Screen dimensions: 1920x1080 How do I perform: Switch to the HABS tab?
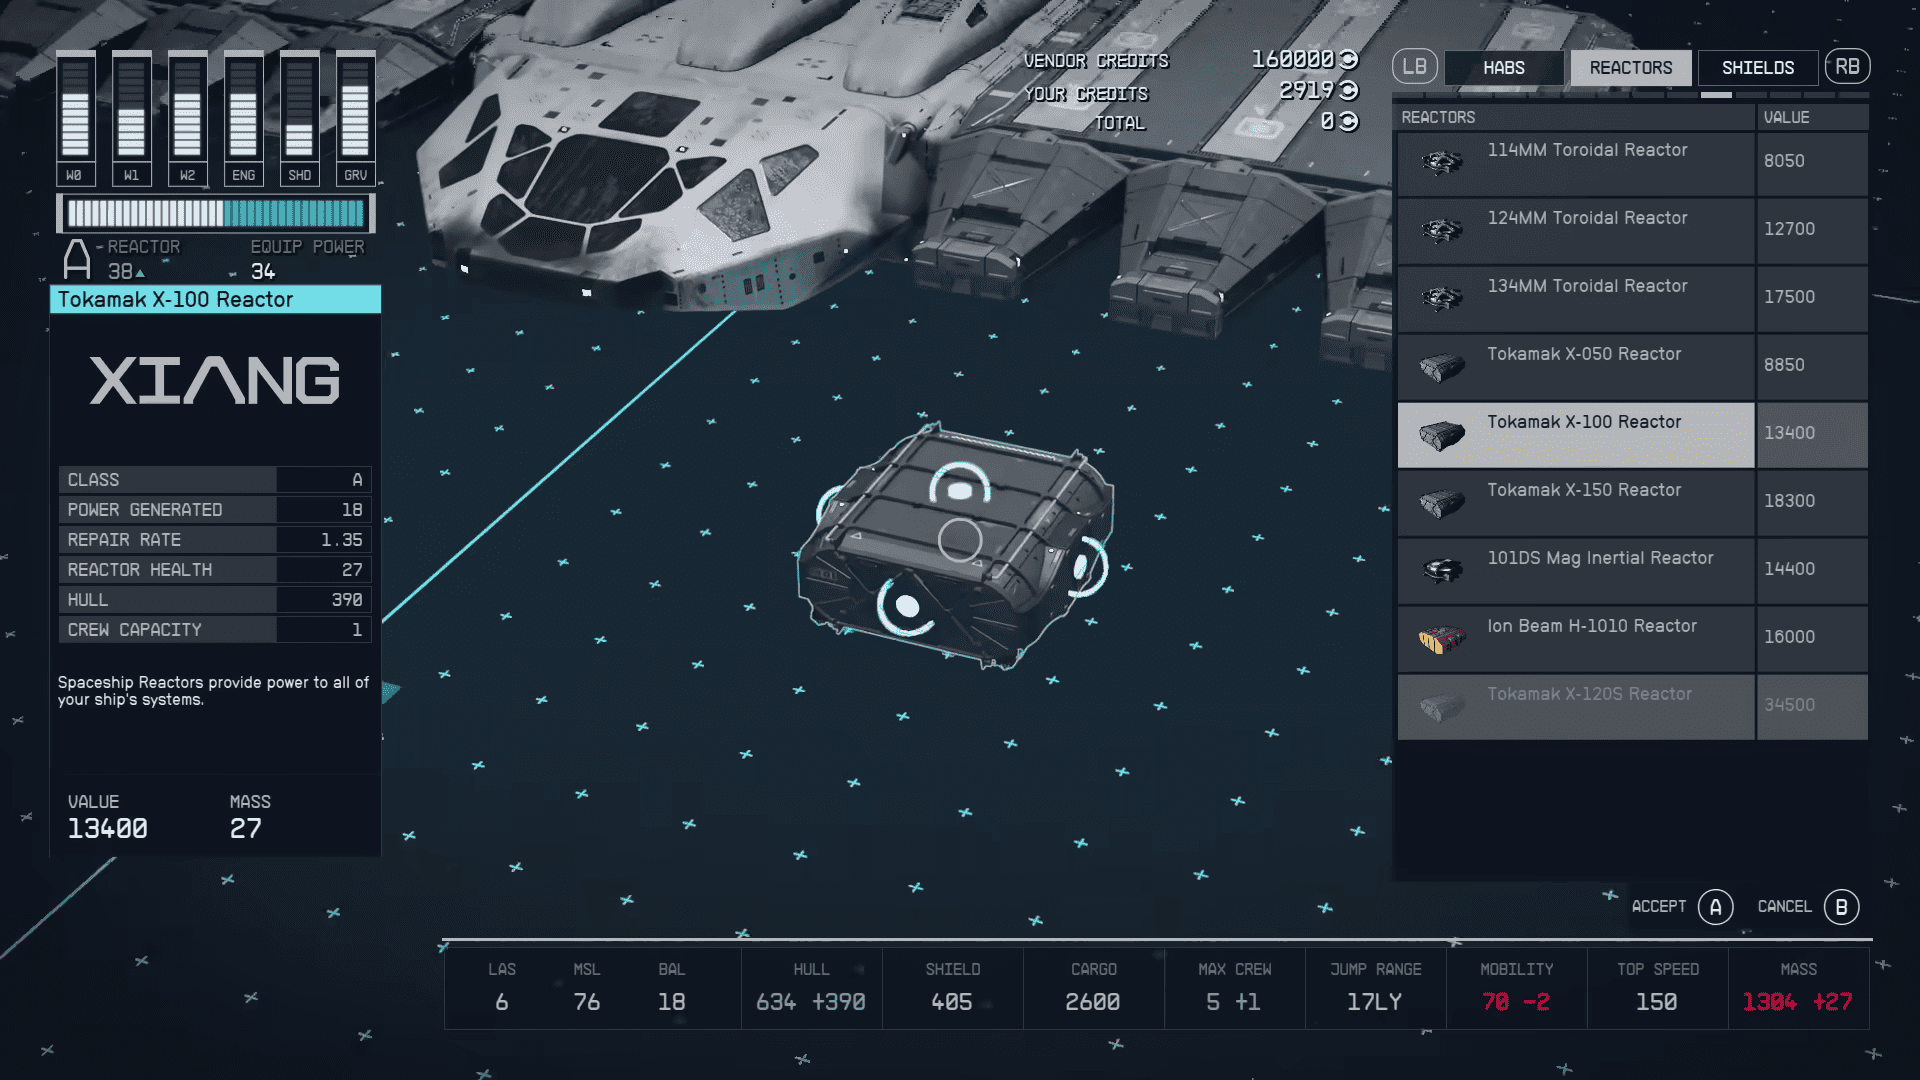click(x=1504, y=67)
